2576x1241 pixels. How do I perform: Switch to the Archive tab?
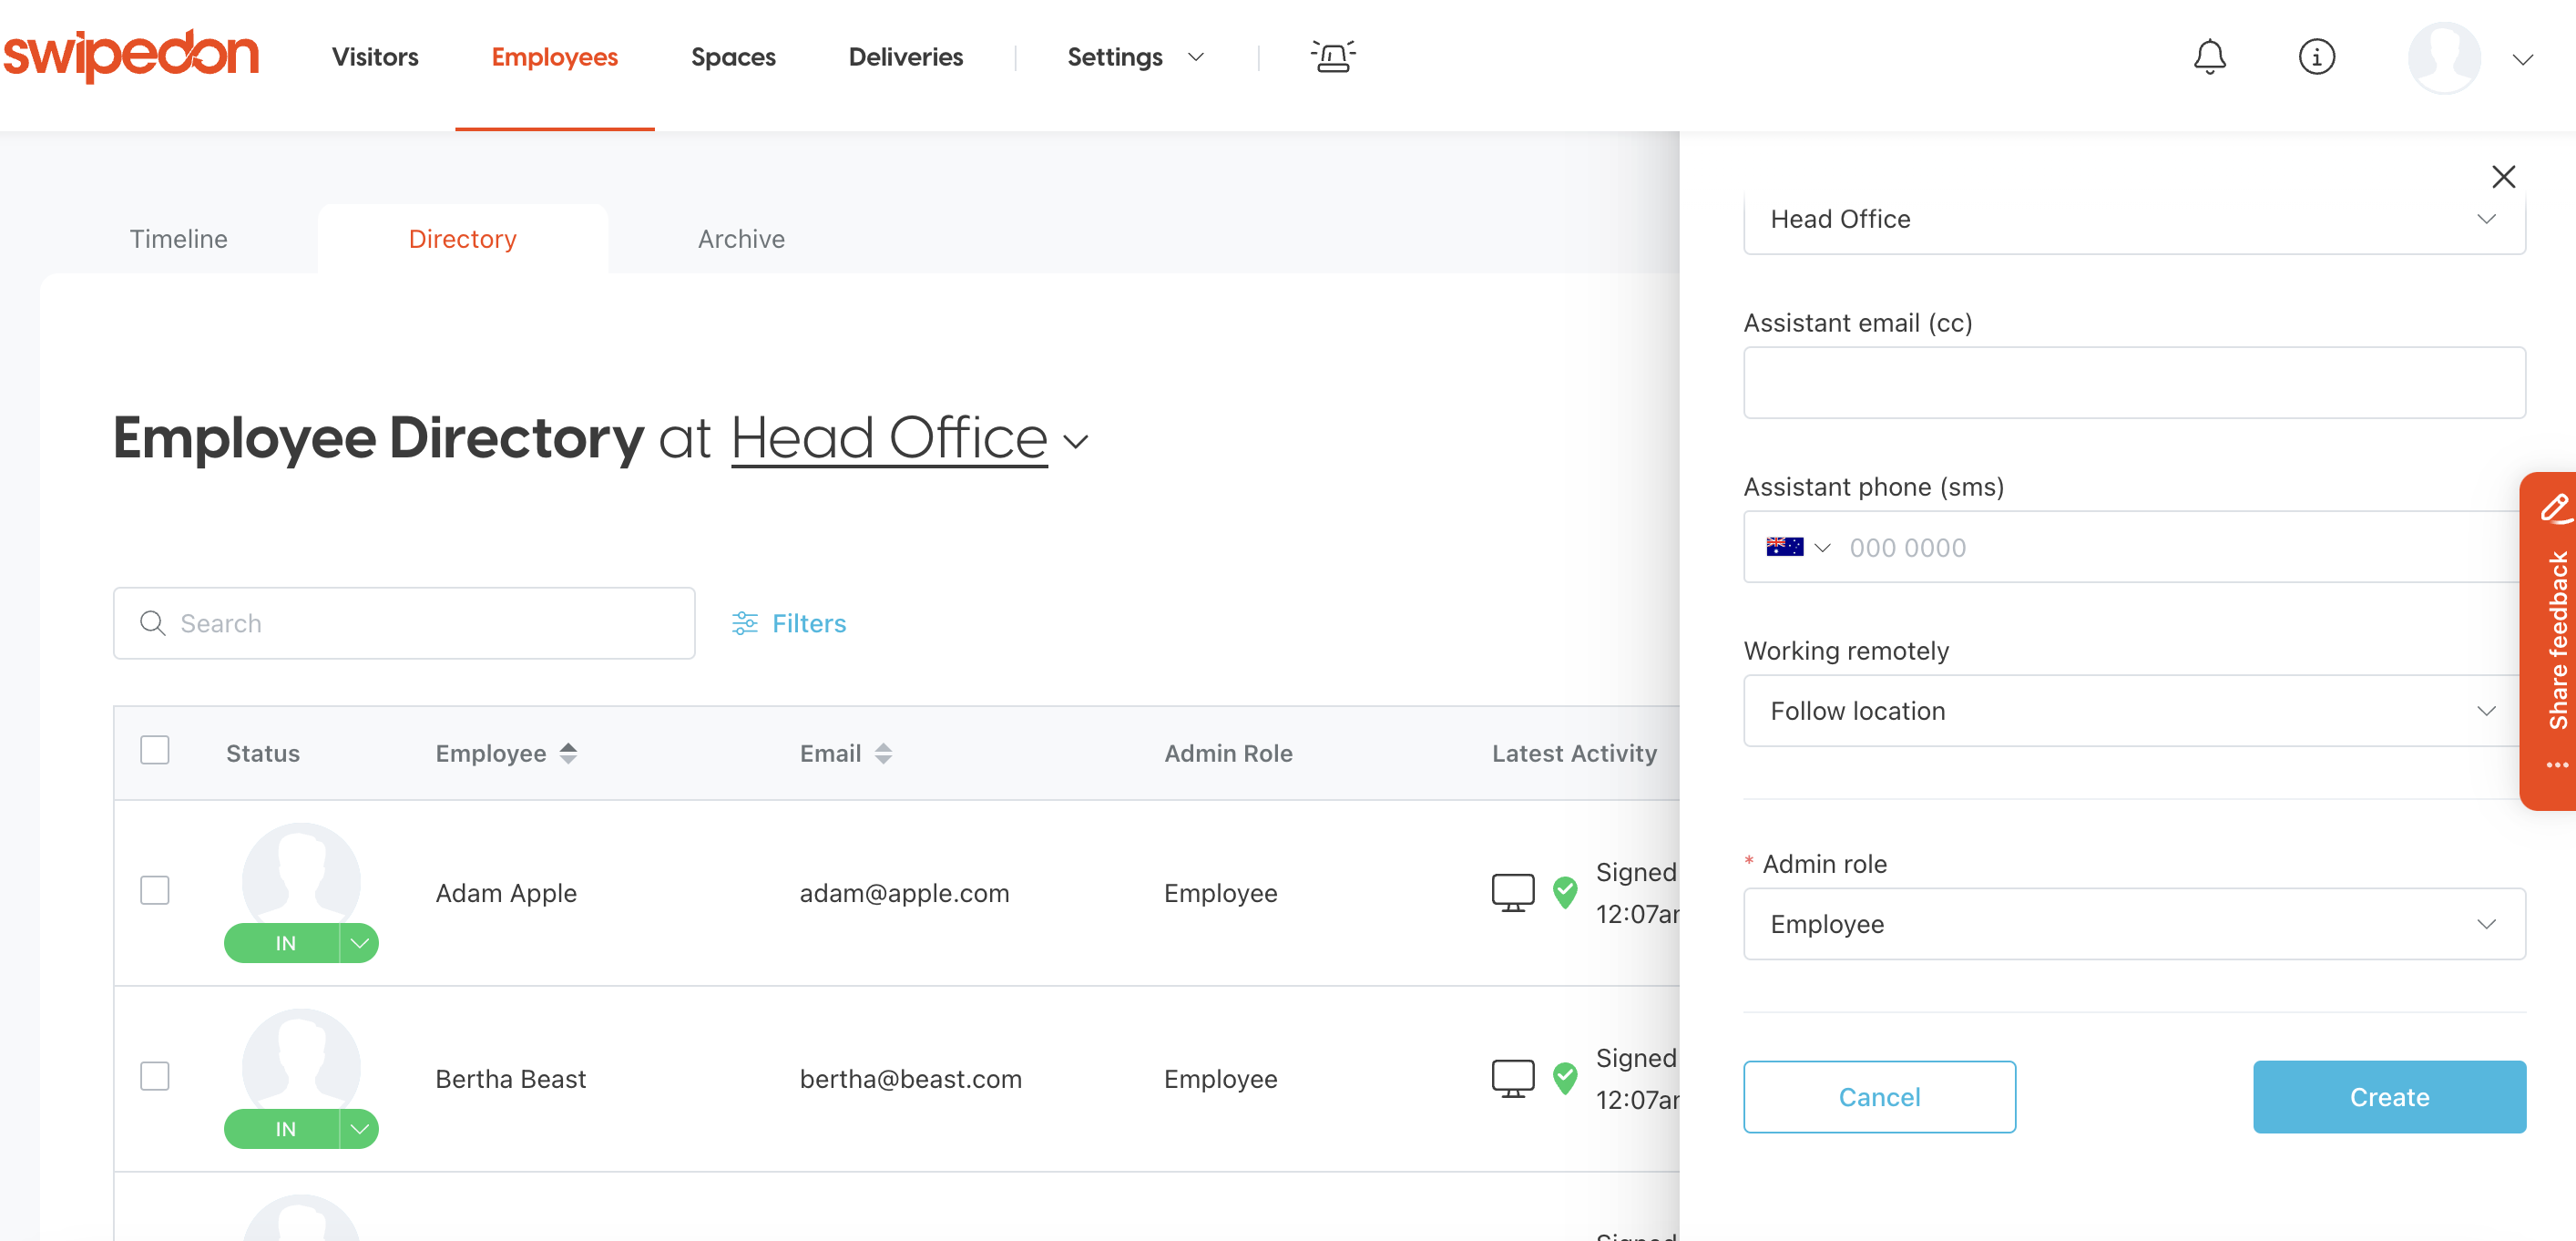[x=741, y=239]
